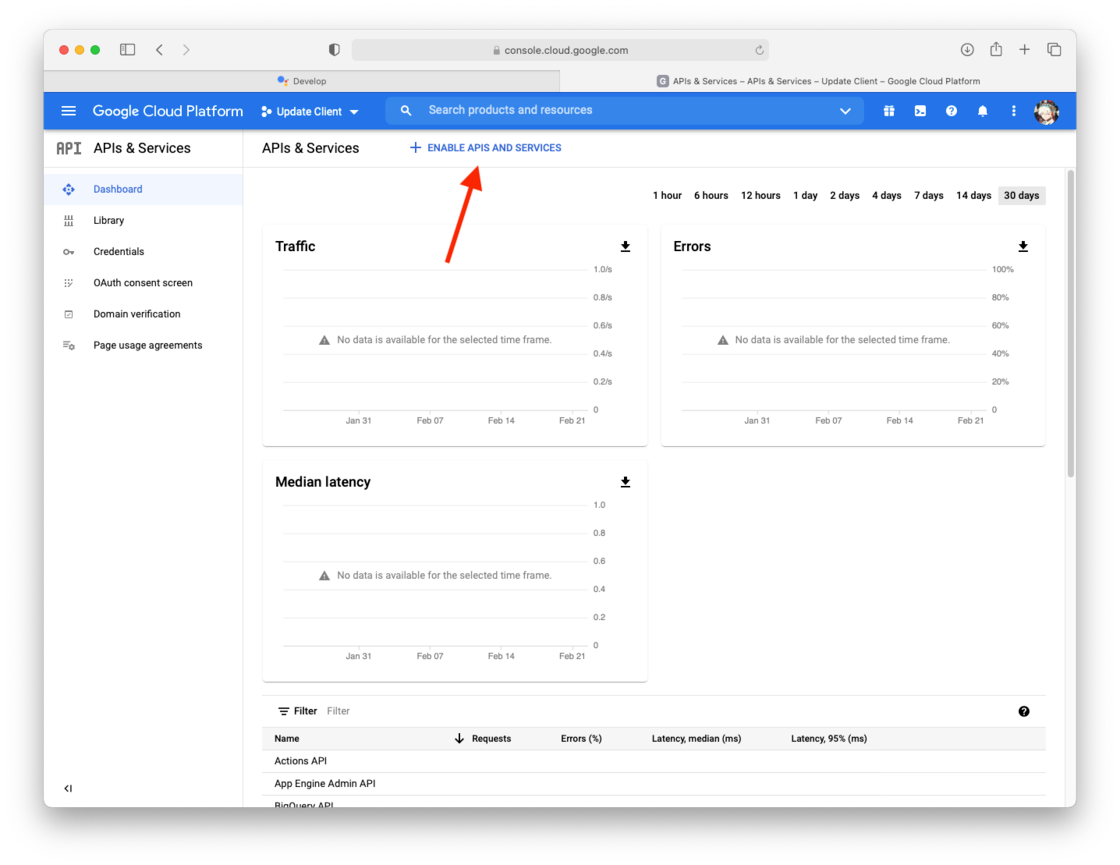Click the Page usage agreements icon

[69, 346]
